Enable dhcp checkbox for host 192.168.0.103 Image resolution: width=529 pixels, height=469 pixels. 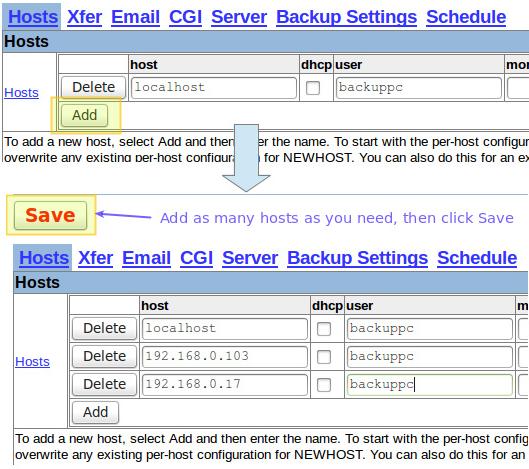324,357
